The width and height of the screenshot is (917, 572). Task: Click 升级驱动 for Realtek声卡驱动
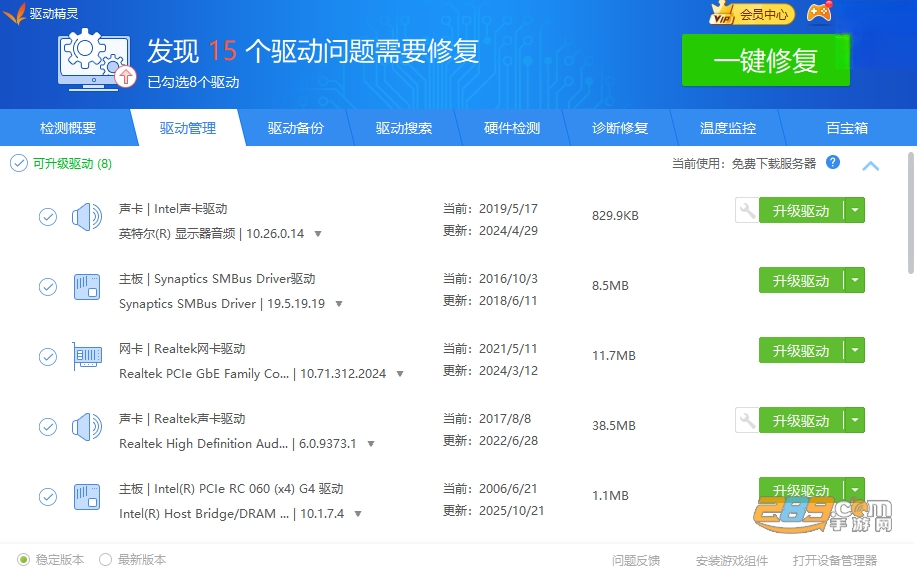pos(801,421)
